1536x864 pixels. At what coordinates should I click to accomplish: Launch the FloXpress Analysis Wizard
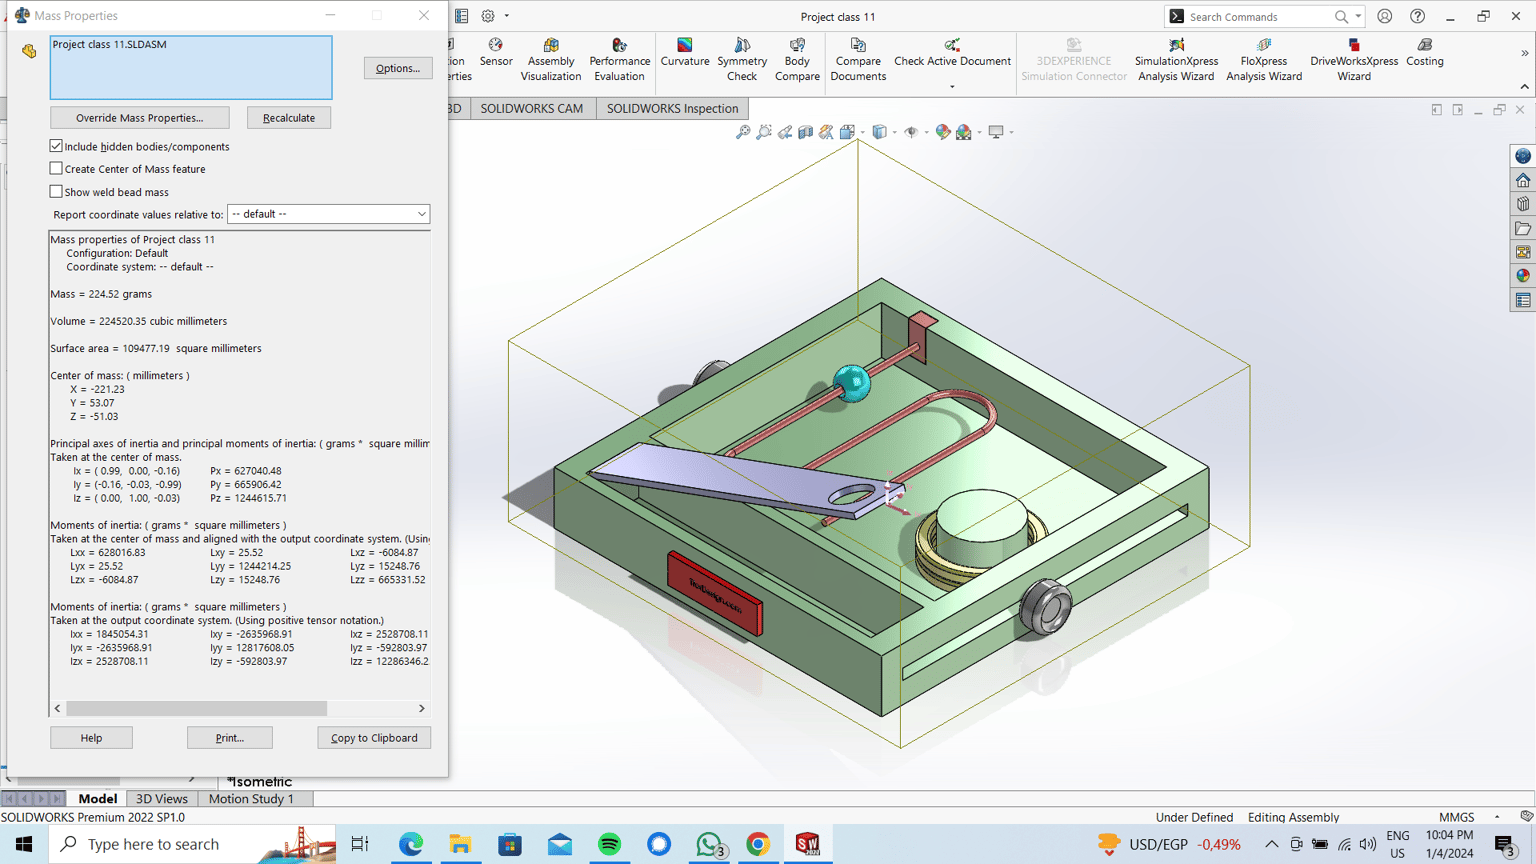pos(1264,60)
